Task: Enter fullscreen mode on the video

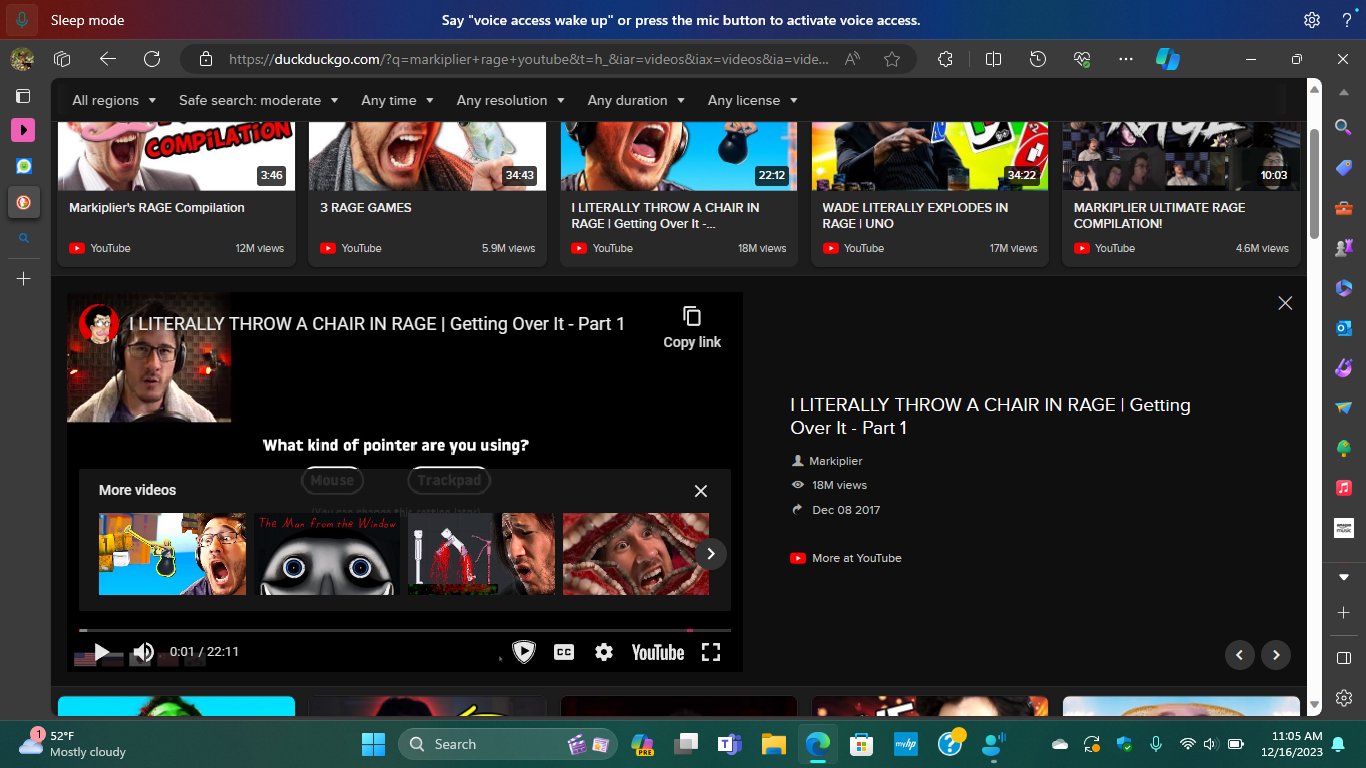Action: point(711,652)
